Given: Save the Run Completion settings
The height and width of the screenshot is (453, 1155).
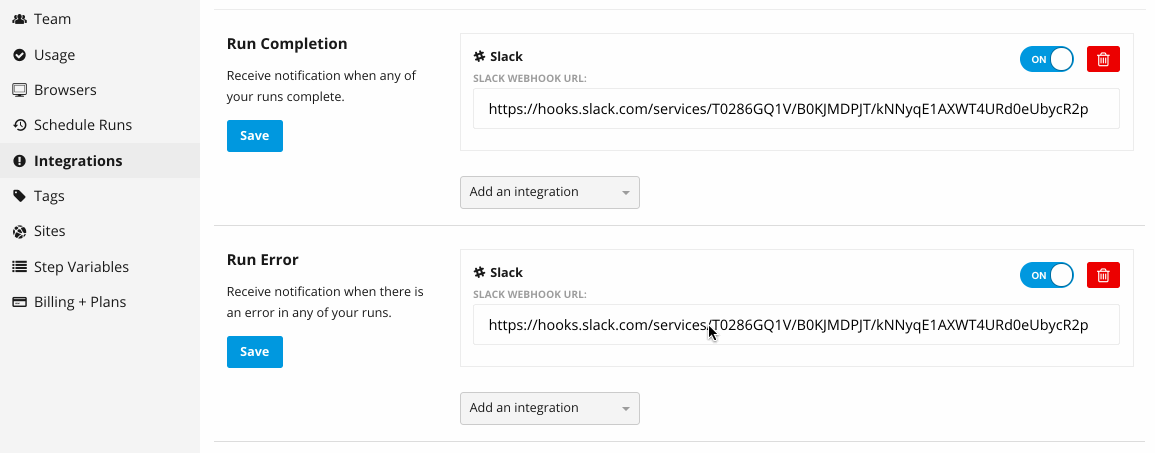Looking at the screenshot, I should (255, 136).
